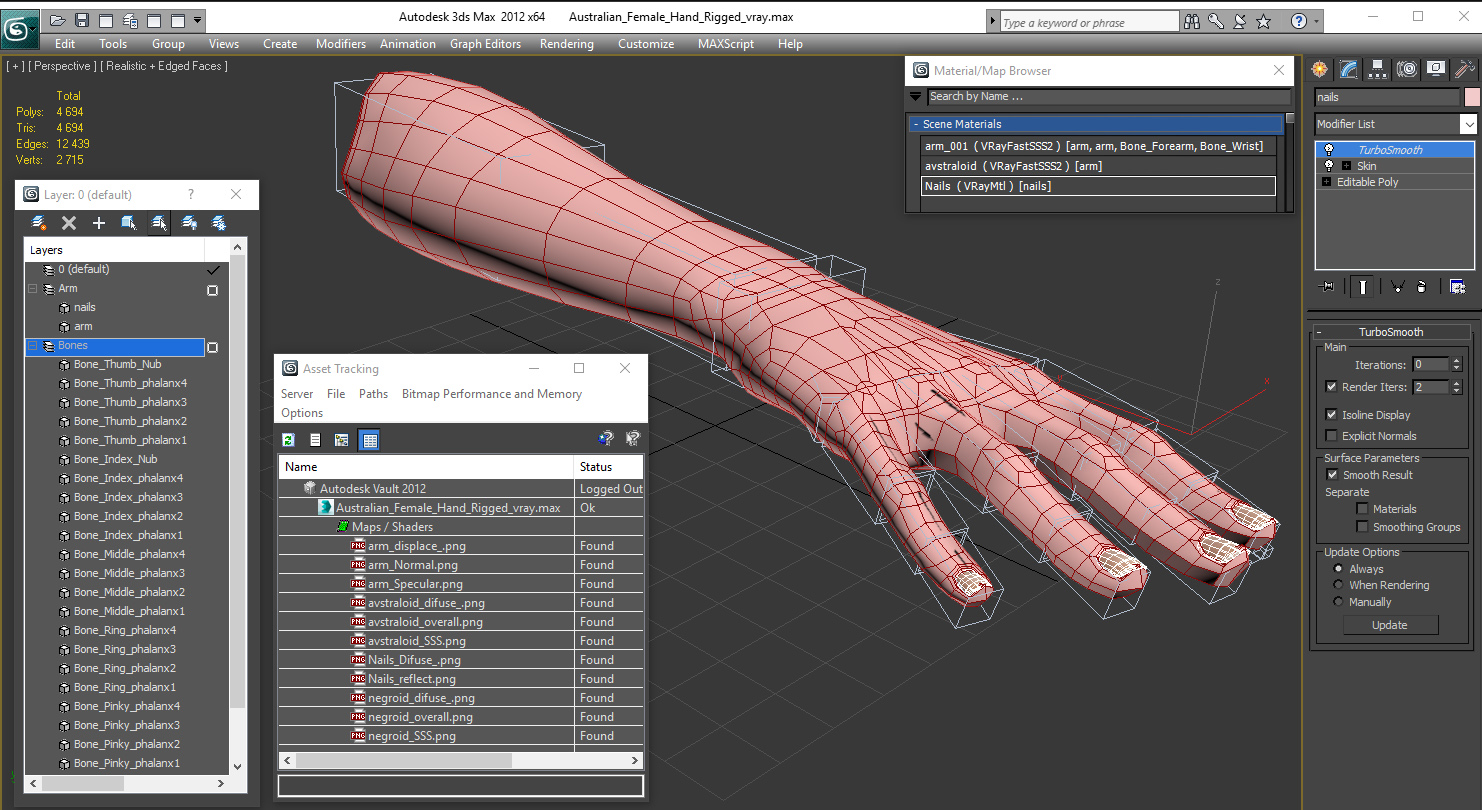
Task: Switch Asset Tracking to tree view
Action: tap(341, 439)
